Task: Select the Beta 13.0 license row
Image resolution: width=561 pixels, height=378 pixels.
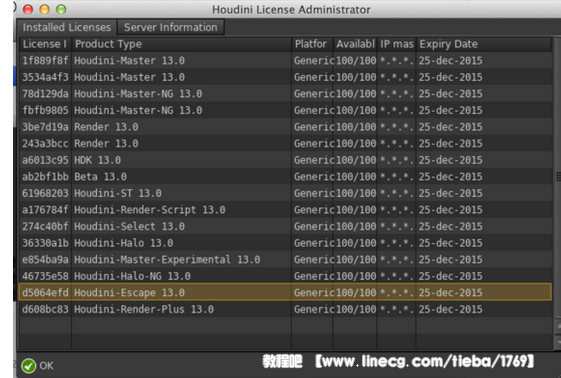Action: (x=286, y=176)
